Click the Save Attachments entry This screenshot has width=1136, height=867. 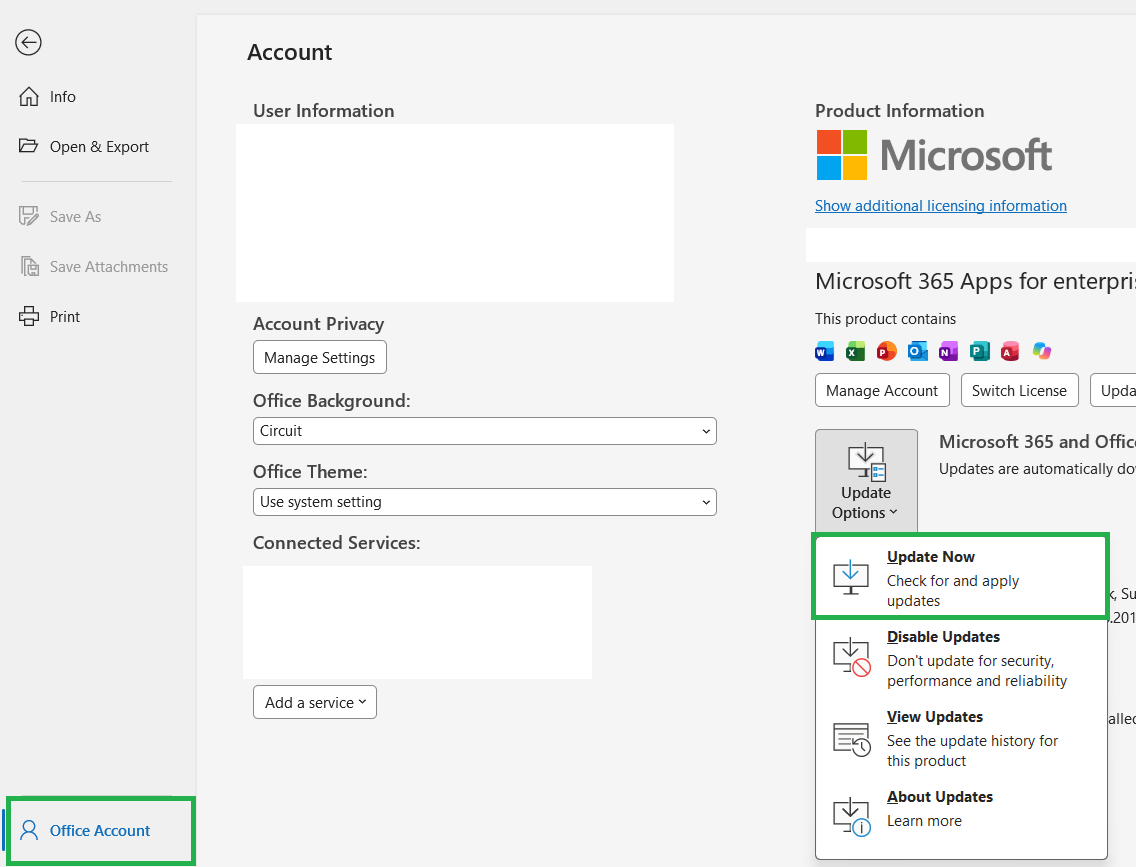coord(98,267)
